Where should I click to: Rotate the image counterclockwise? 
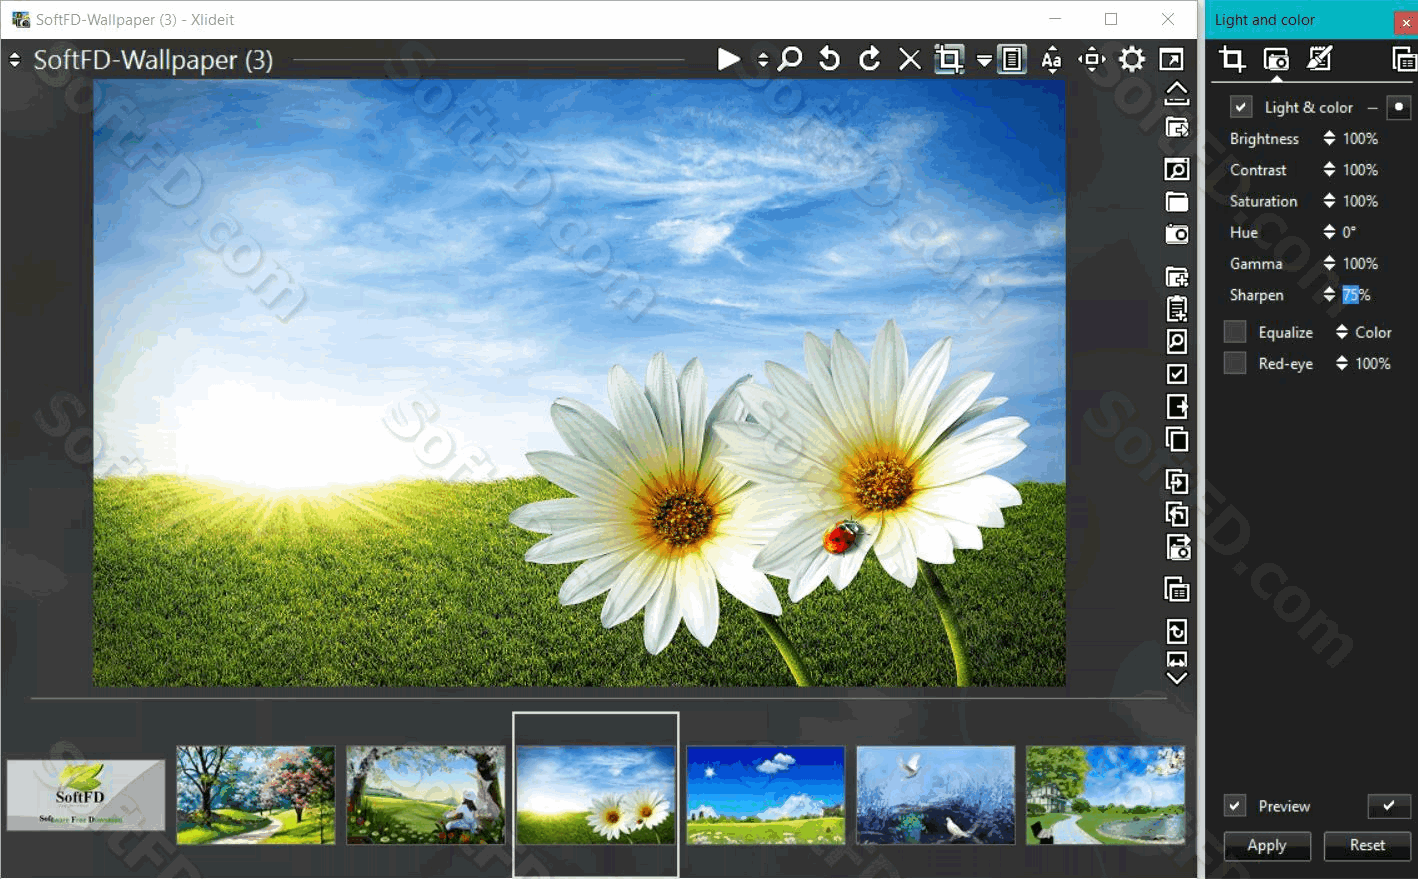[829, 60]
